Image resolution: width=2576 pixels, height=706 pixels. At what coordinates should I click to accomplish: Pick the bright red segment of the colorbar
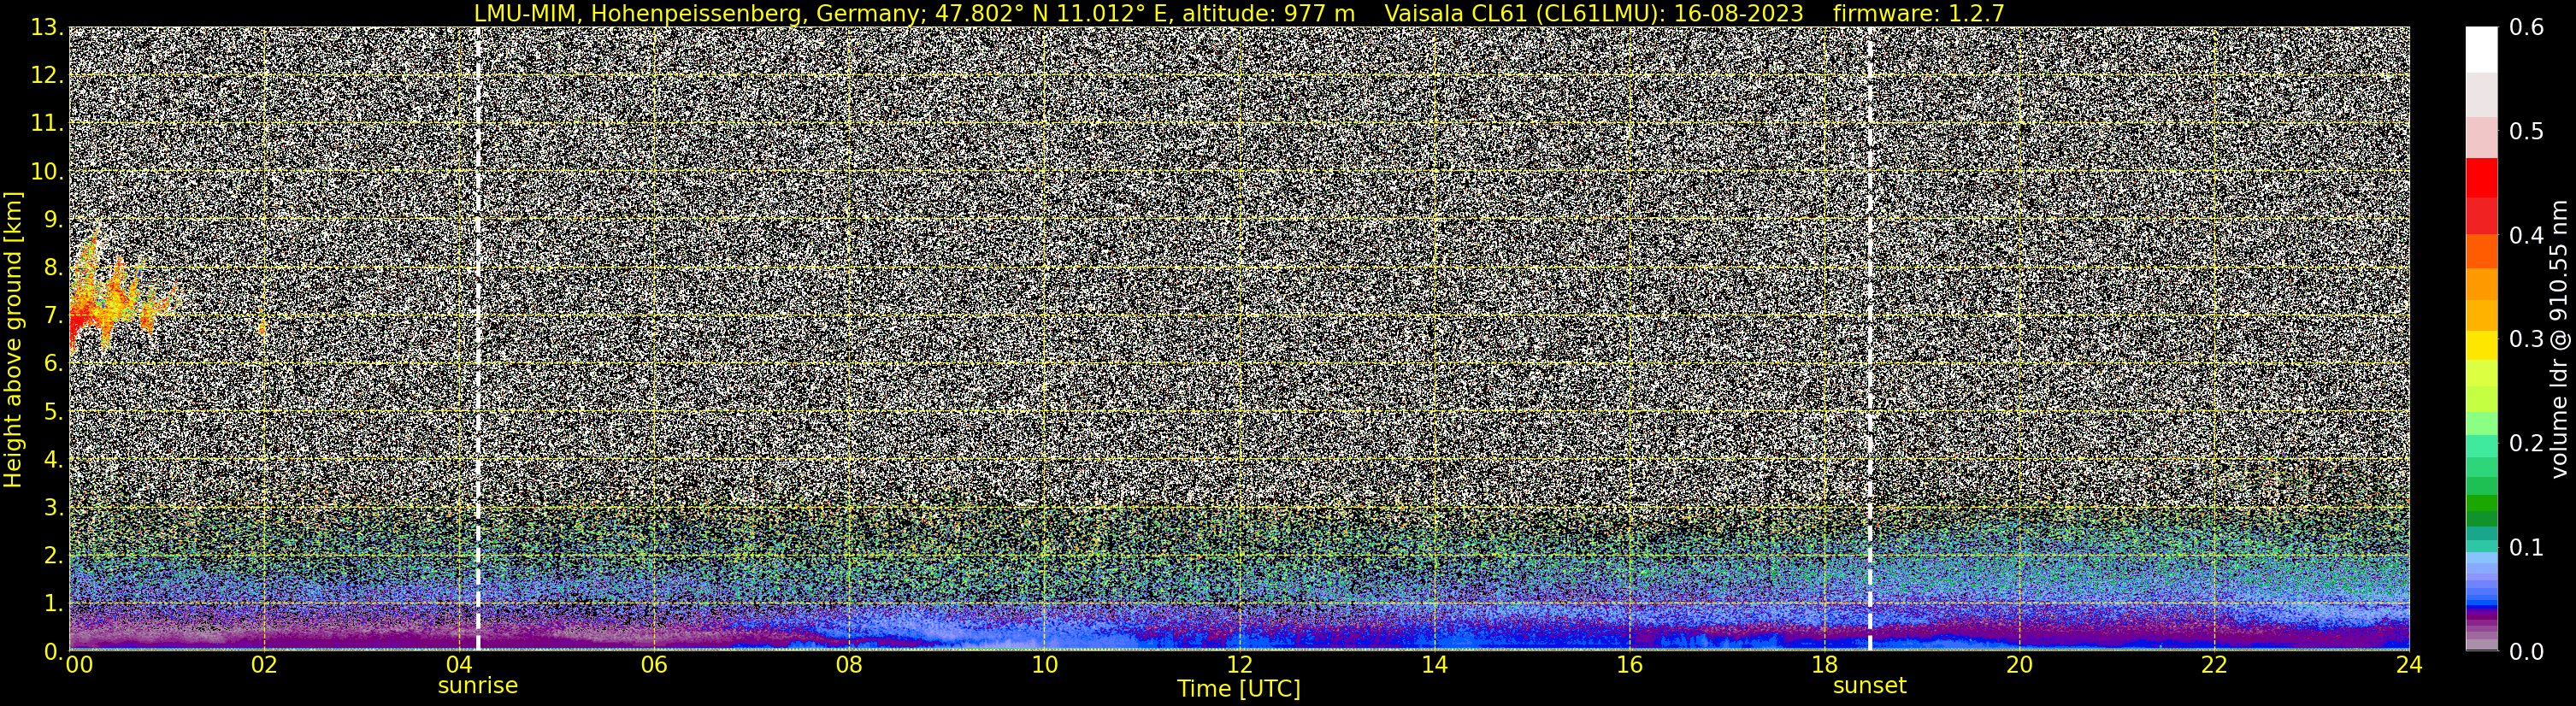[x=2481, y=178]
